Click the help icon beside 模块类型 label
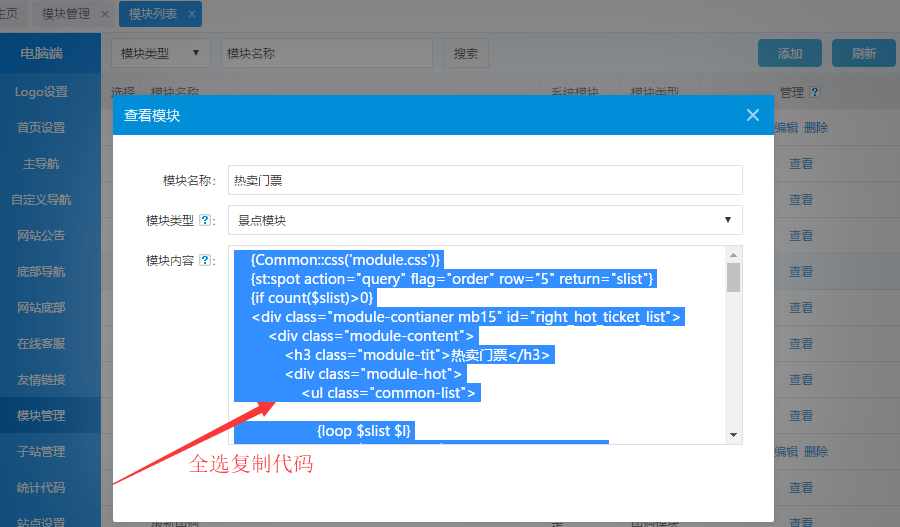Image resolution: width=900 pixels, height=527 pixels. (205, 220)
